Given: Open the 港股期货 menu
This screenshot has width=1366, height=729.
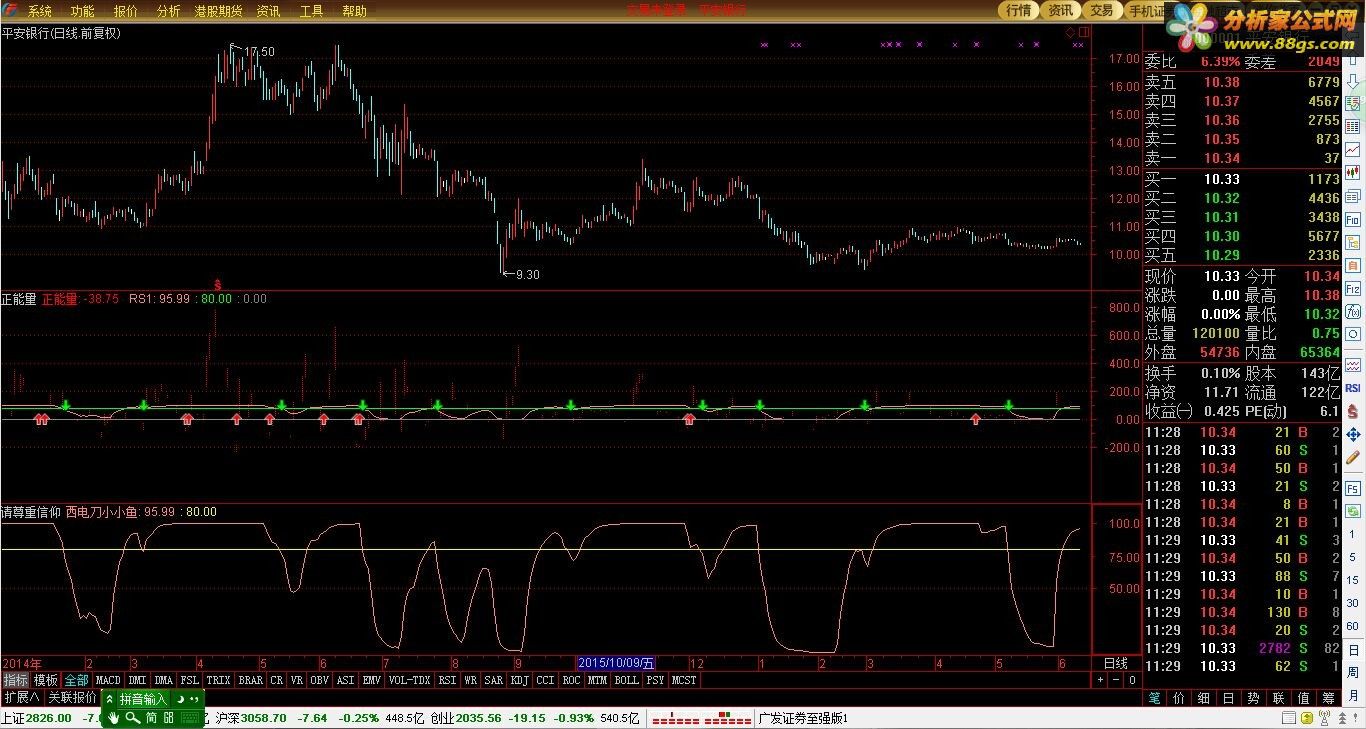Looking at the screenshot, I should [218, 11].
